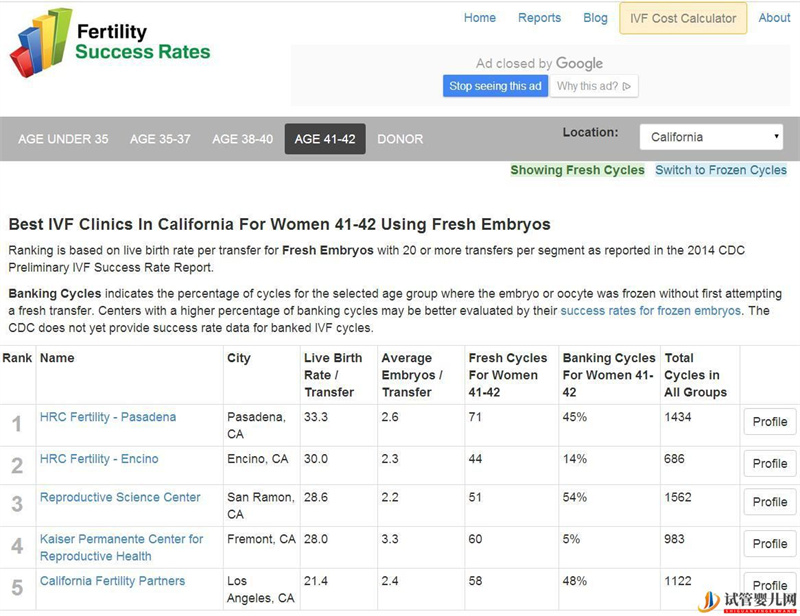Follow the success rates for frozen embryos link
Image resolution: width=800 pixels, height=616 pixels.
click(650, 311)
